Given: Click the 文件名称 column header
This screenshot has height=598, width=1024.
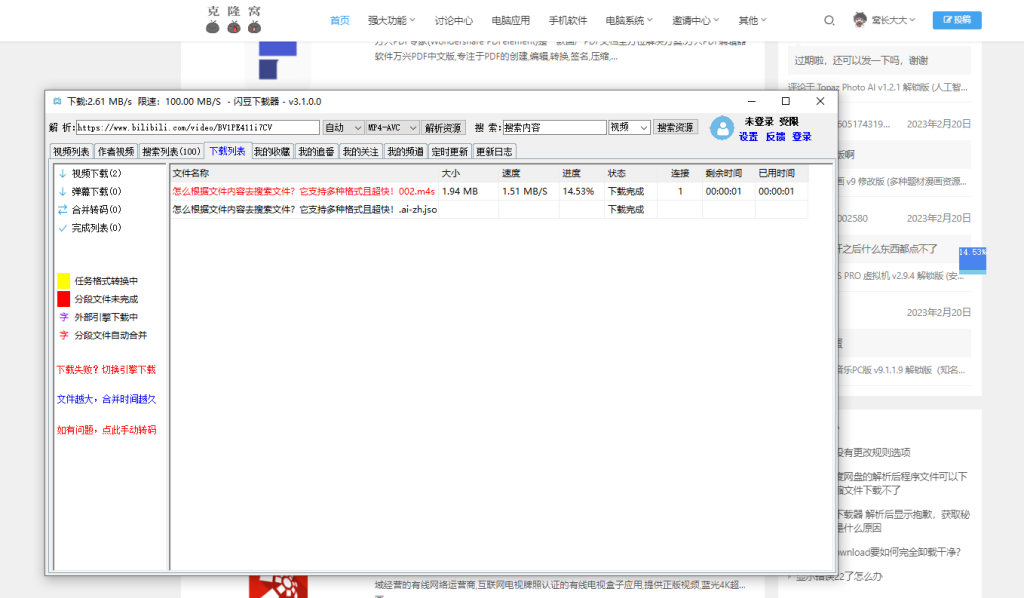Looking at the screenshot, I should coord(304,173).
